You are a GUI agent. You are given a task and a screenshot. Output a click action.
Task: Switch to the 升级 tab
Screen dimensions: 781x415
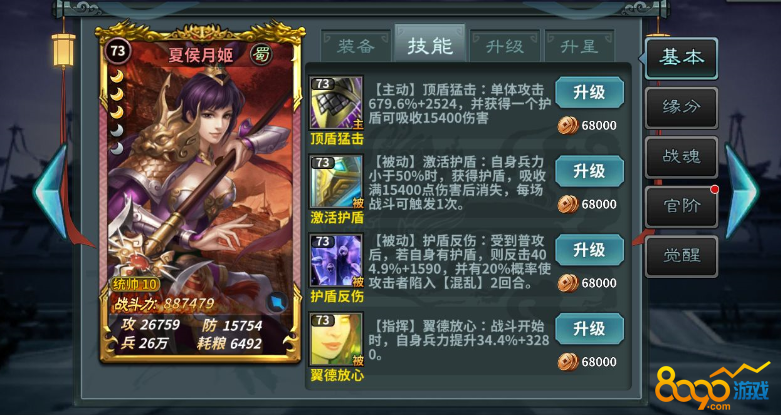point(505,46)
